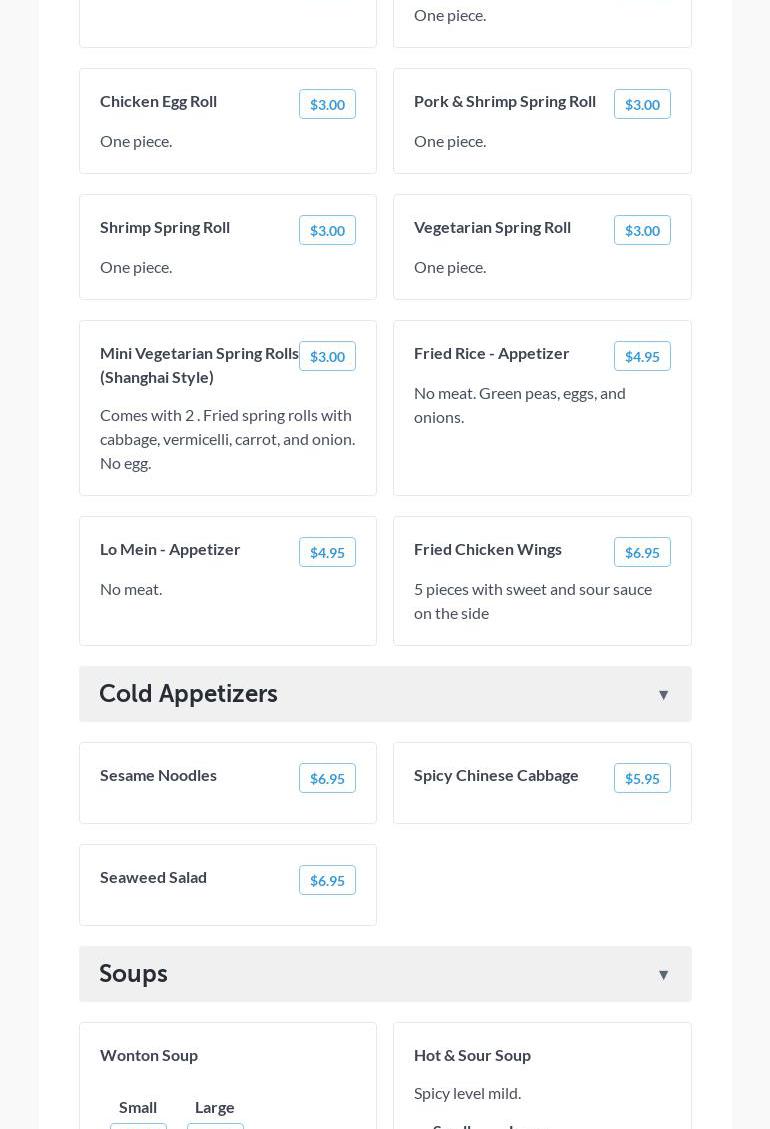Click Lo Mein - Appetizer $4.95 price

pos(327,552)
